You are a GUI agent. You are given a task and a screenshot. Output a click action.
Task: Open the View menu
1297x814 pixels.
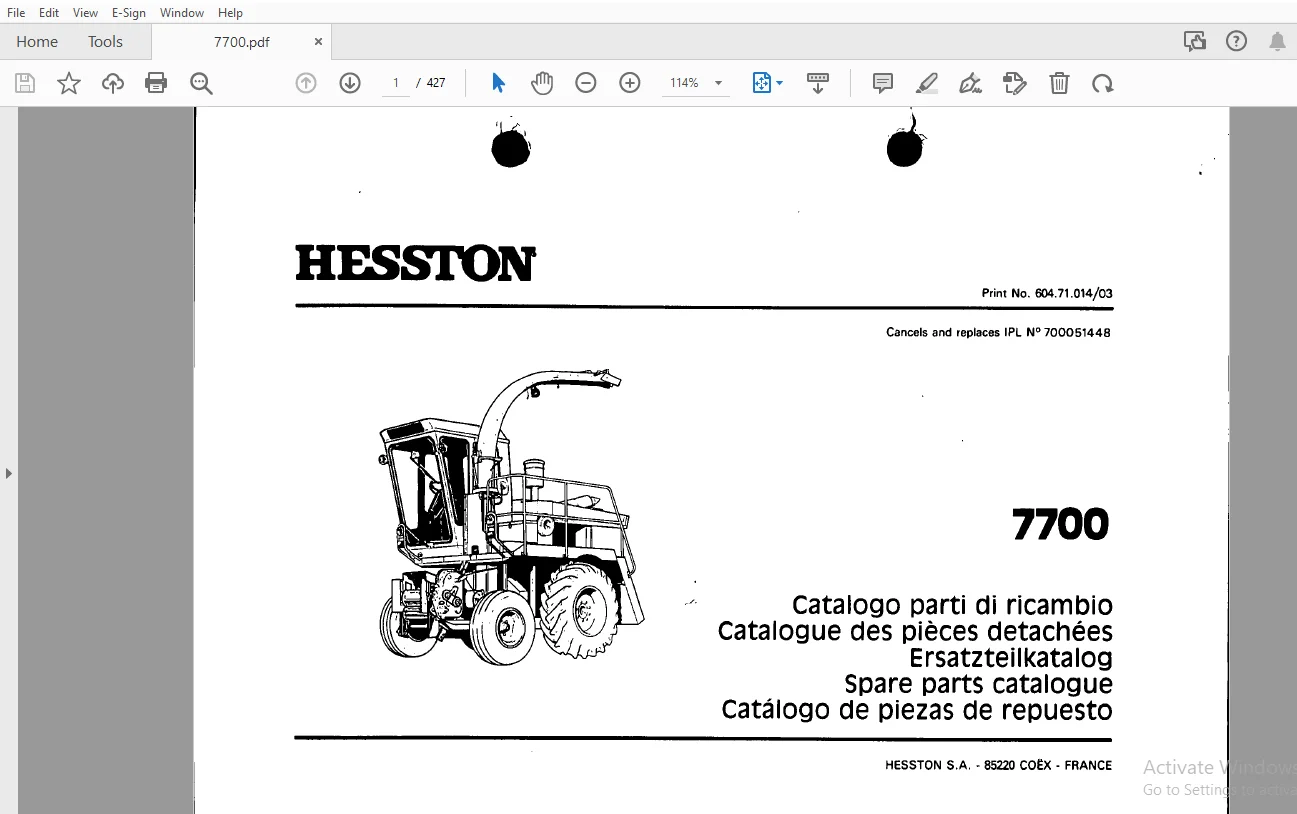click(86, 13)
